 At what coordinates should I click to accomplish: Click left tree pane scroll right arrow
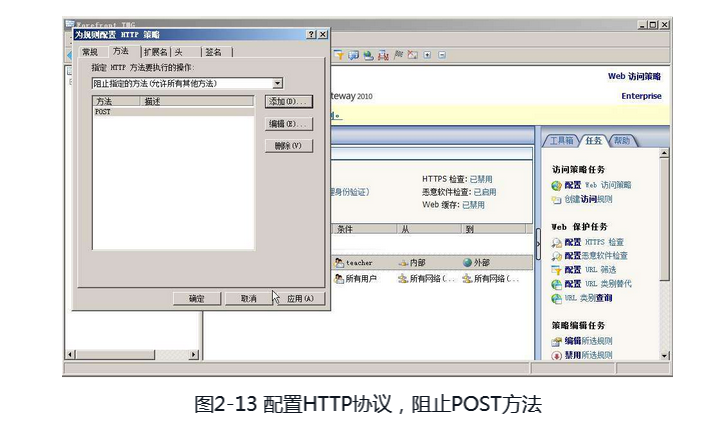click(x=194, y=355)
